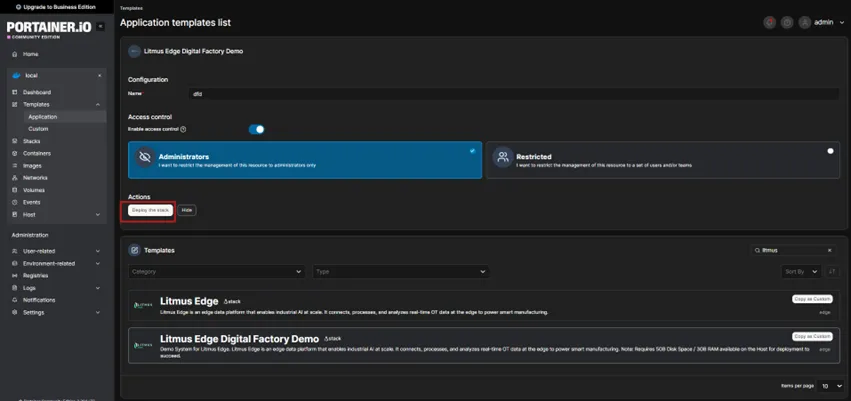Select the Litmus Edge template title
This screenshot has width=851, height=401.
[189, 301]
